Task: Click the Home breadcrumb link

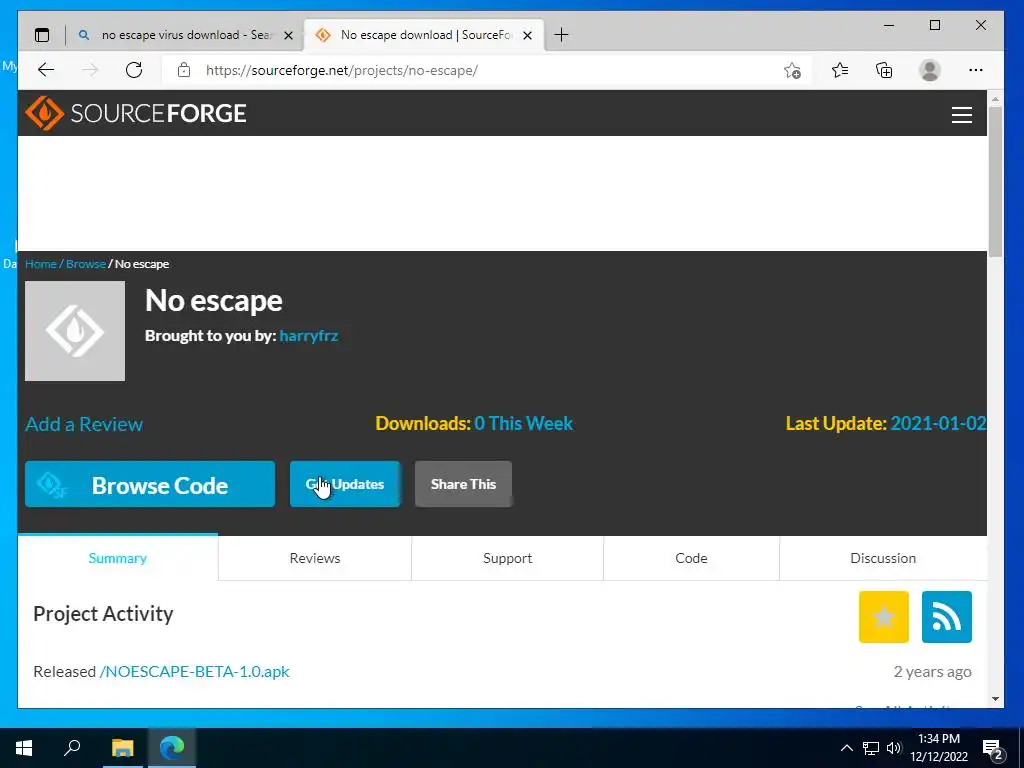Action: pos(40,264)
